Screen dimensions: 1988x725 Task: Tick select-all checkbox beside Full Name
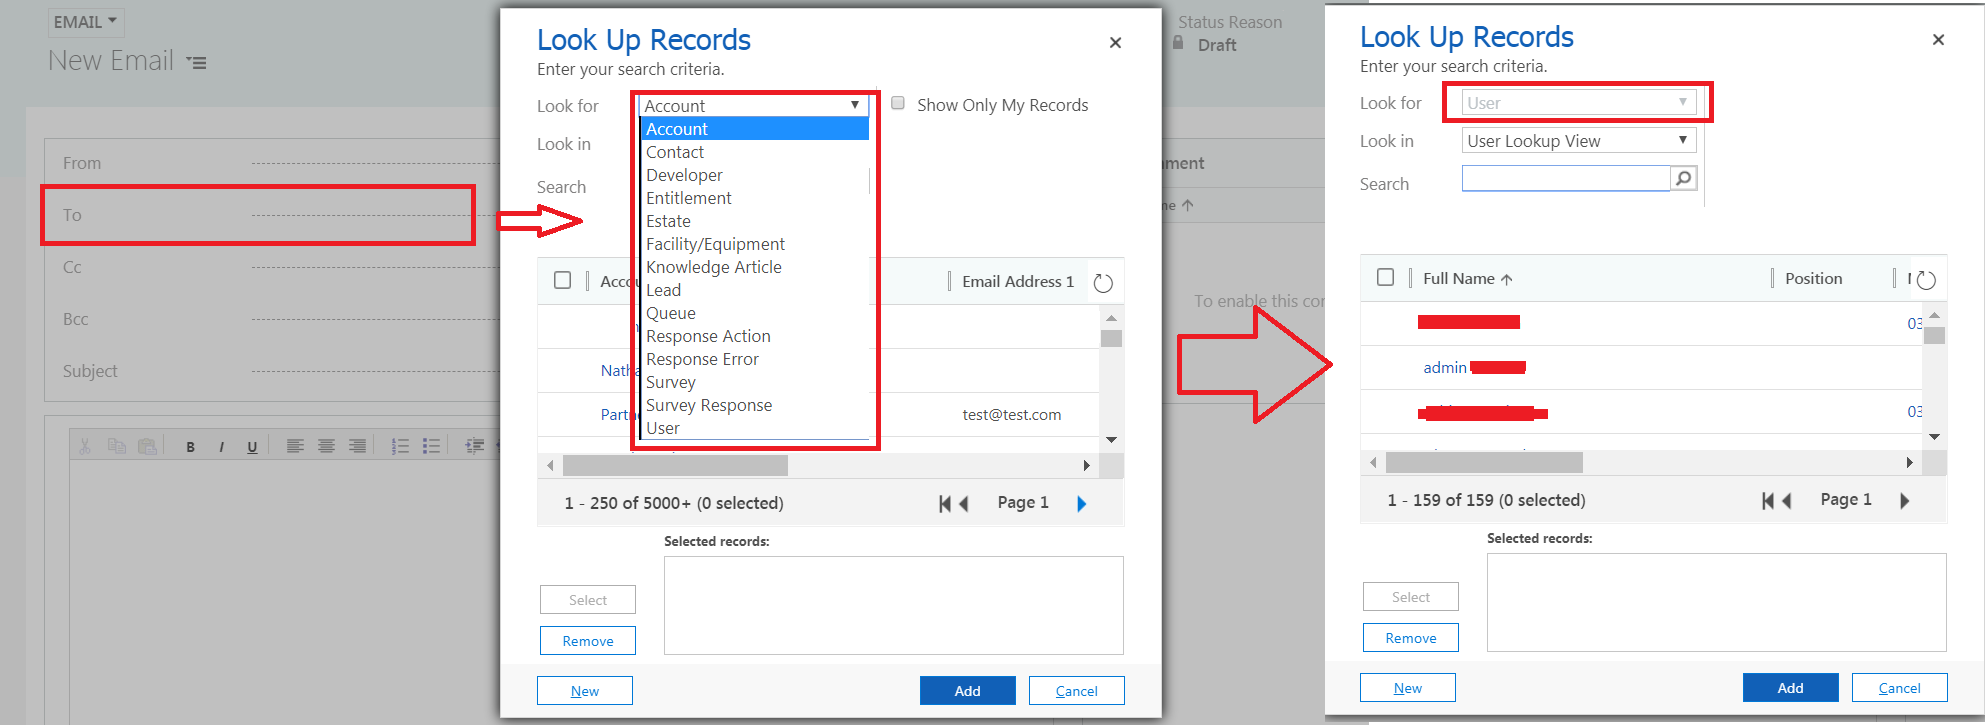(1385, 278)
